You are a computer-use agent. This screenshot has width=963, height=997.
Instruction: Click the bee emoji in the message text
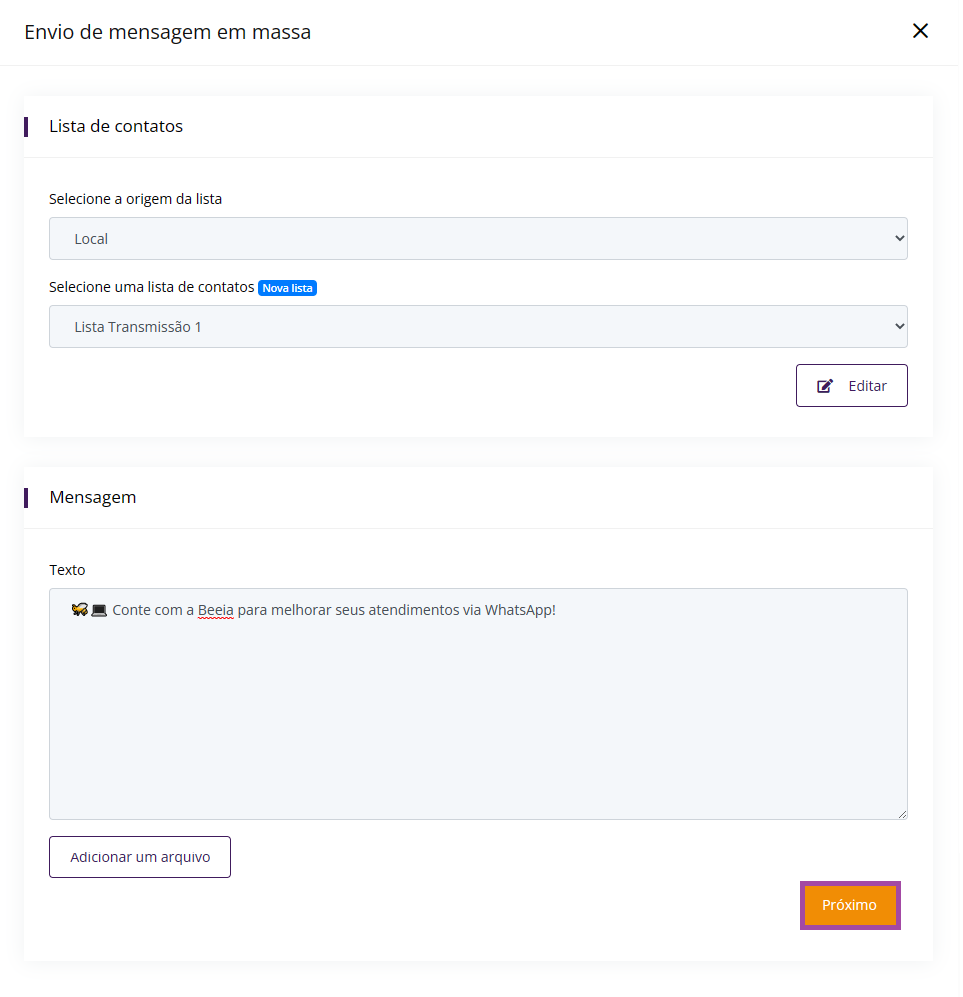coord(79,610)
